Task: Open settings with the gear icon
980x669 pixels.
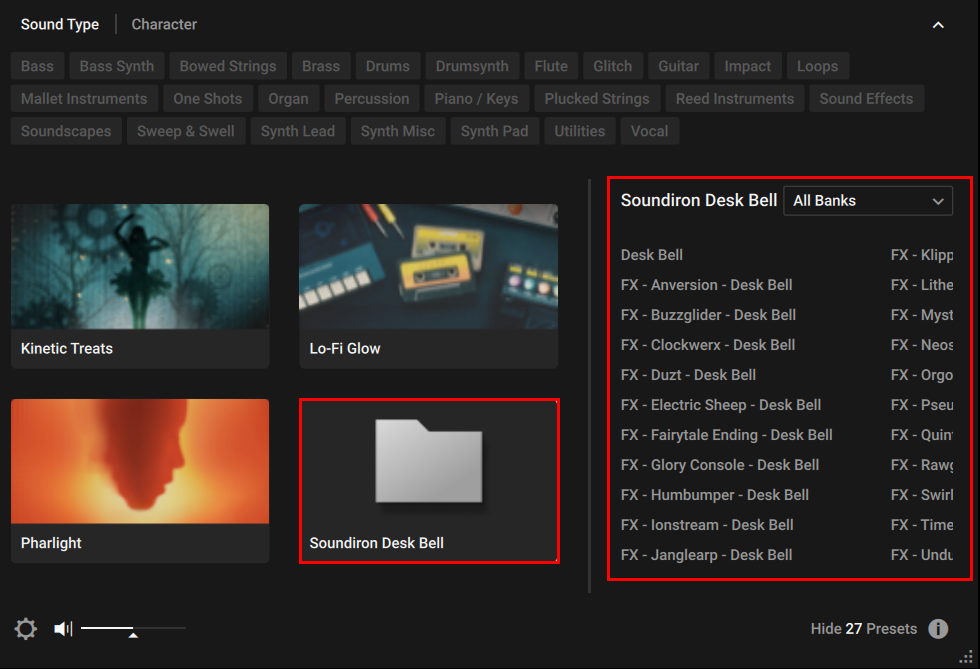Action: [25, 628]
